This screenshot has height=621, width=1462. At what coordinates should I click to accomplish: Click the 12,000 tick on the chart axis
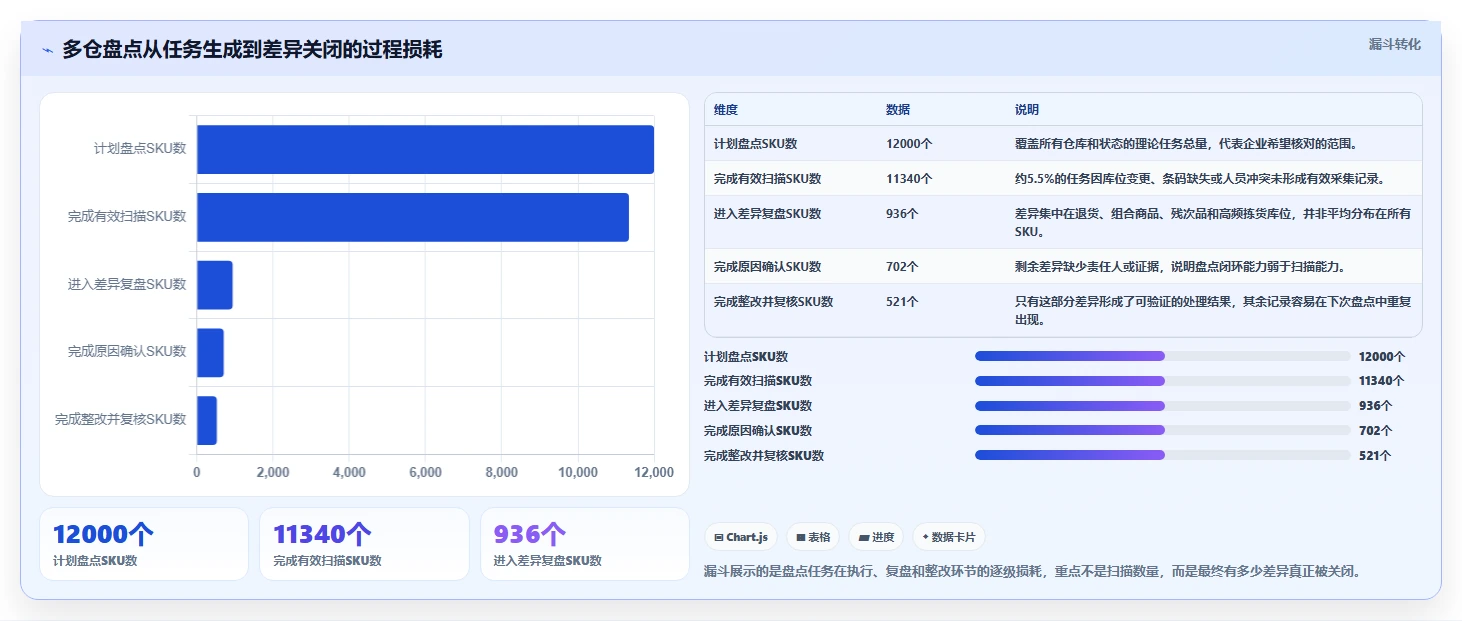[654, 473]
